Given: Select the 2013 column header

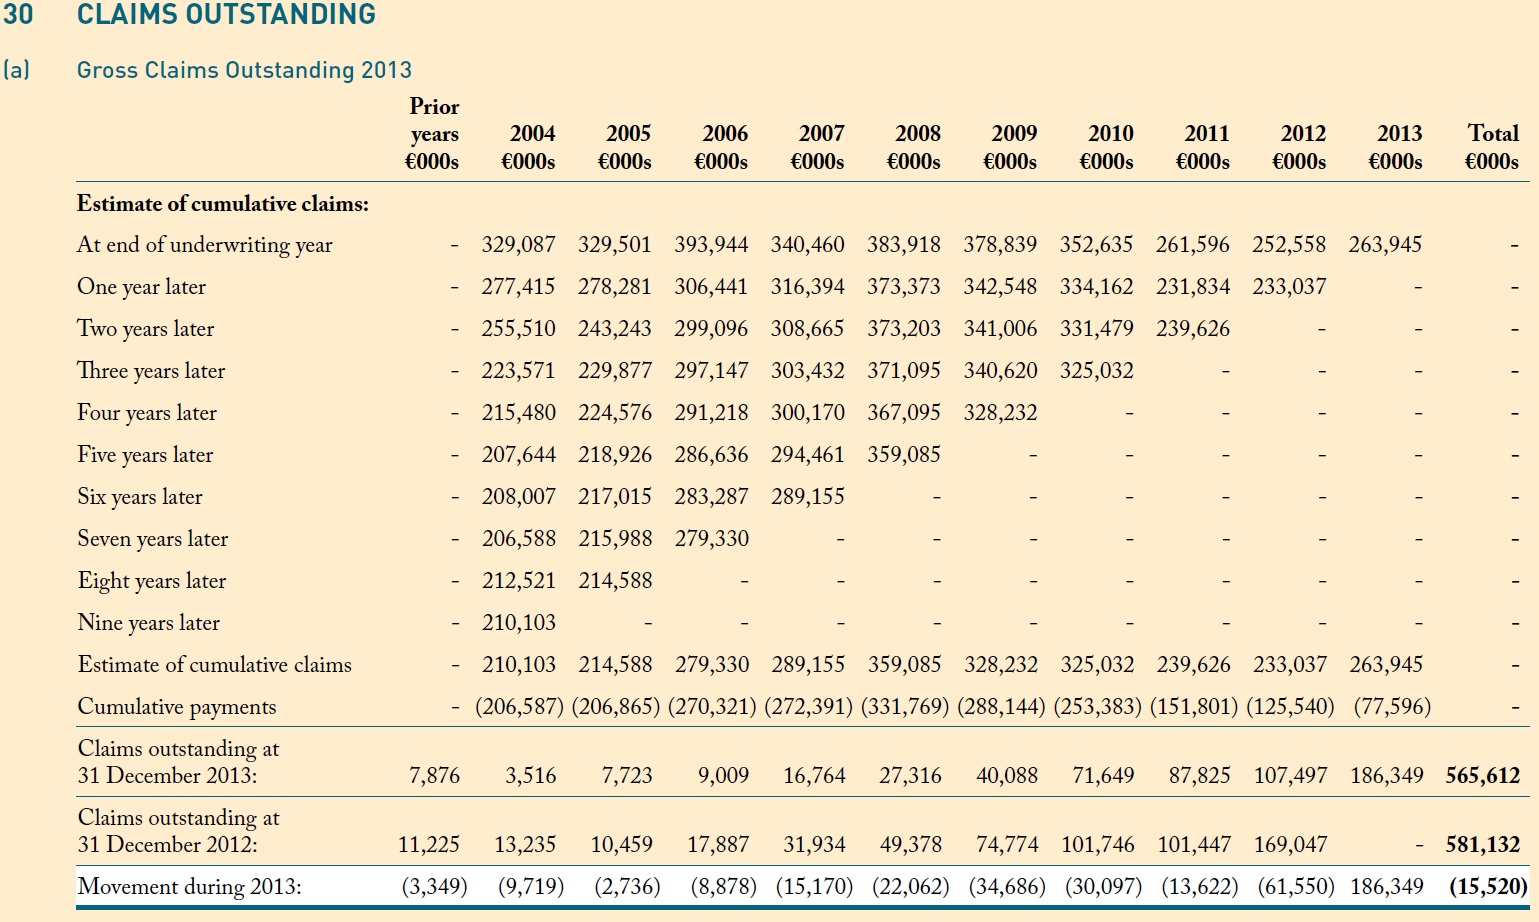Looking at the screenshot, I should point(1397,147).
